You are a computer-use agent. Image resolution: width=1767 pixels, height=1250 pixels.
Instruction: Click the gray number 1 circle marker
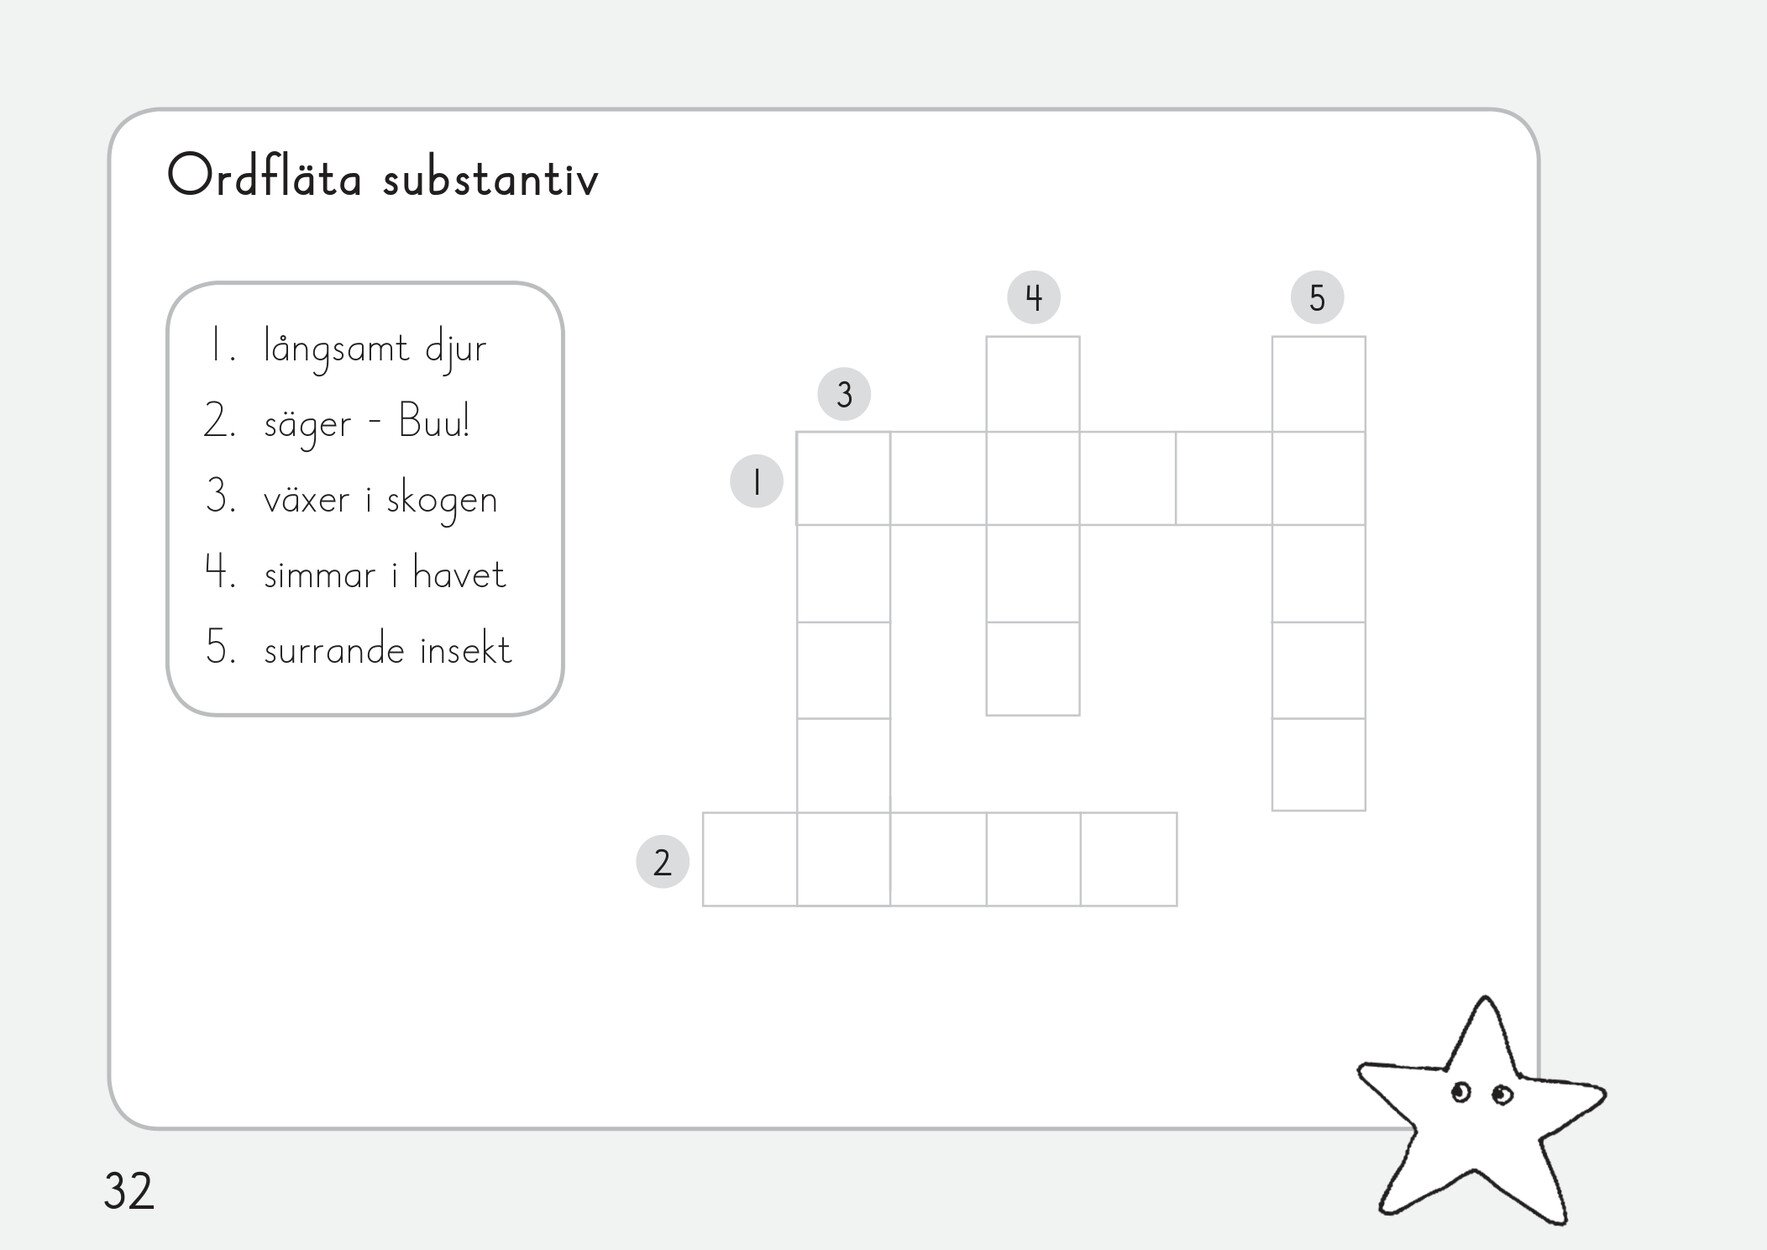pyautogui.click(x=756, y=481)
